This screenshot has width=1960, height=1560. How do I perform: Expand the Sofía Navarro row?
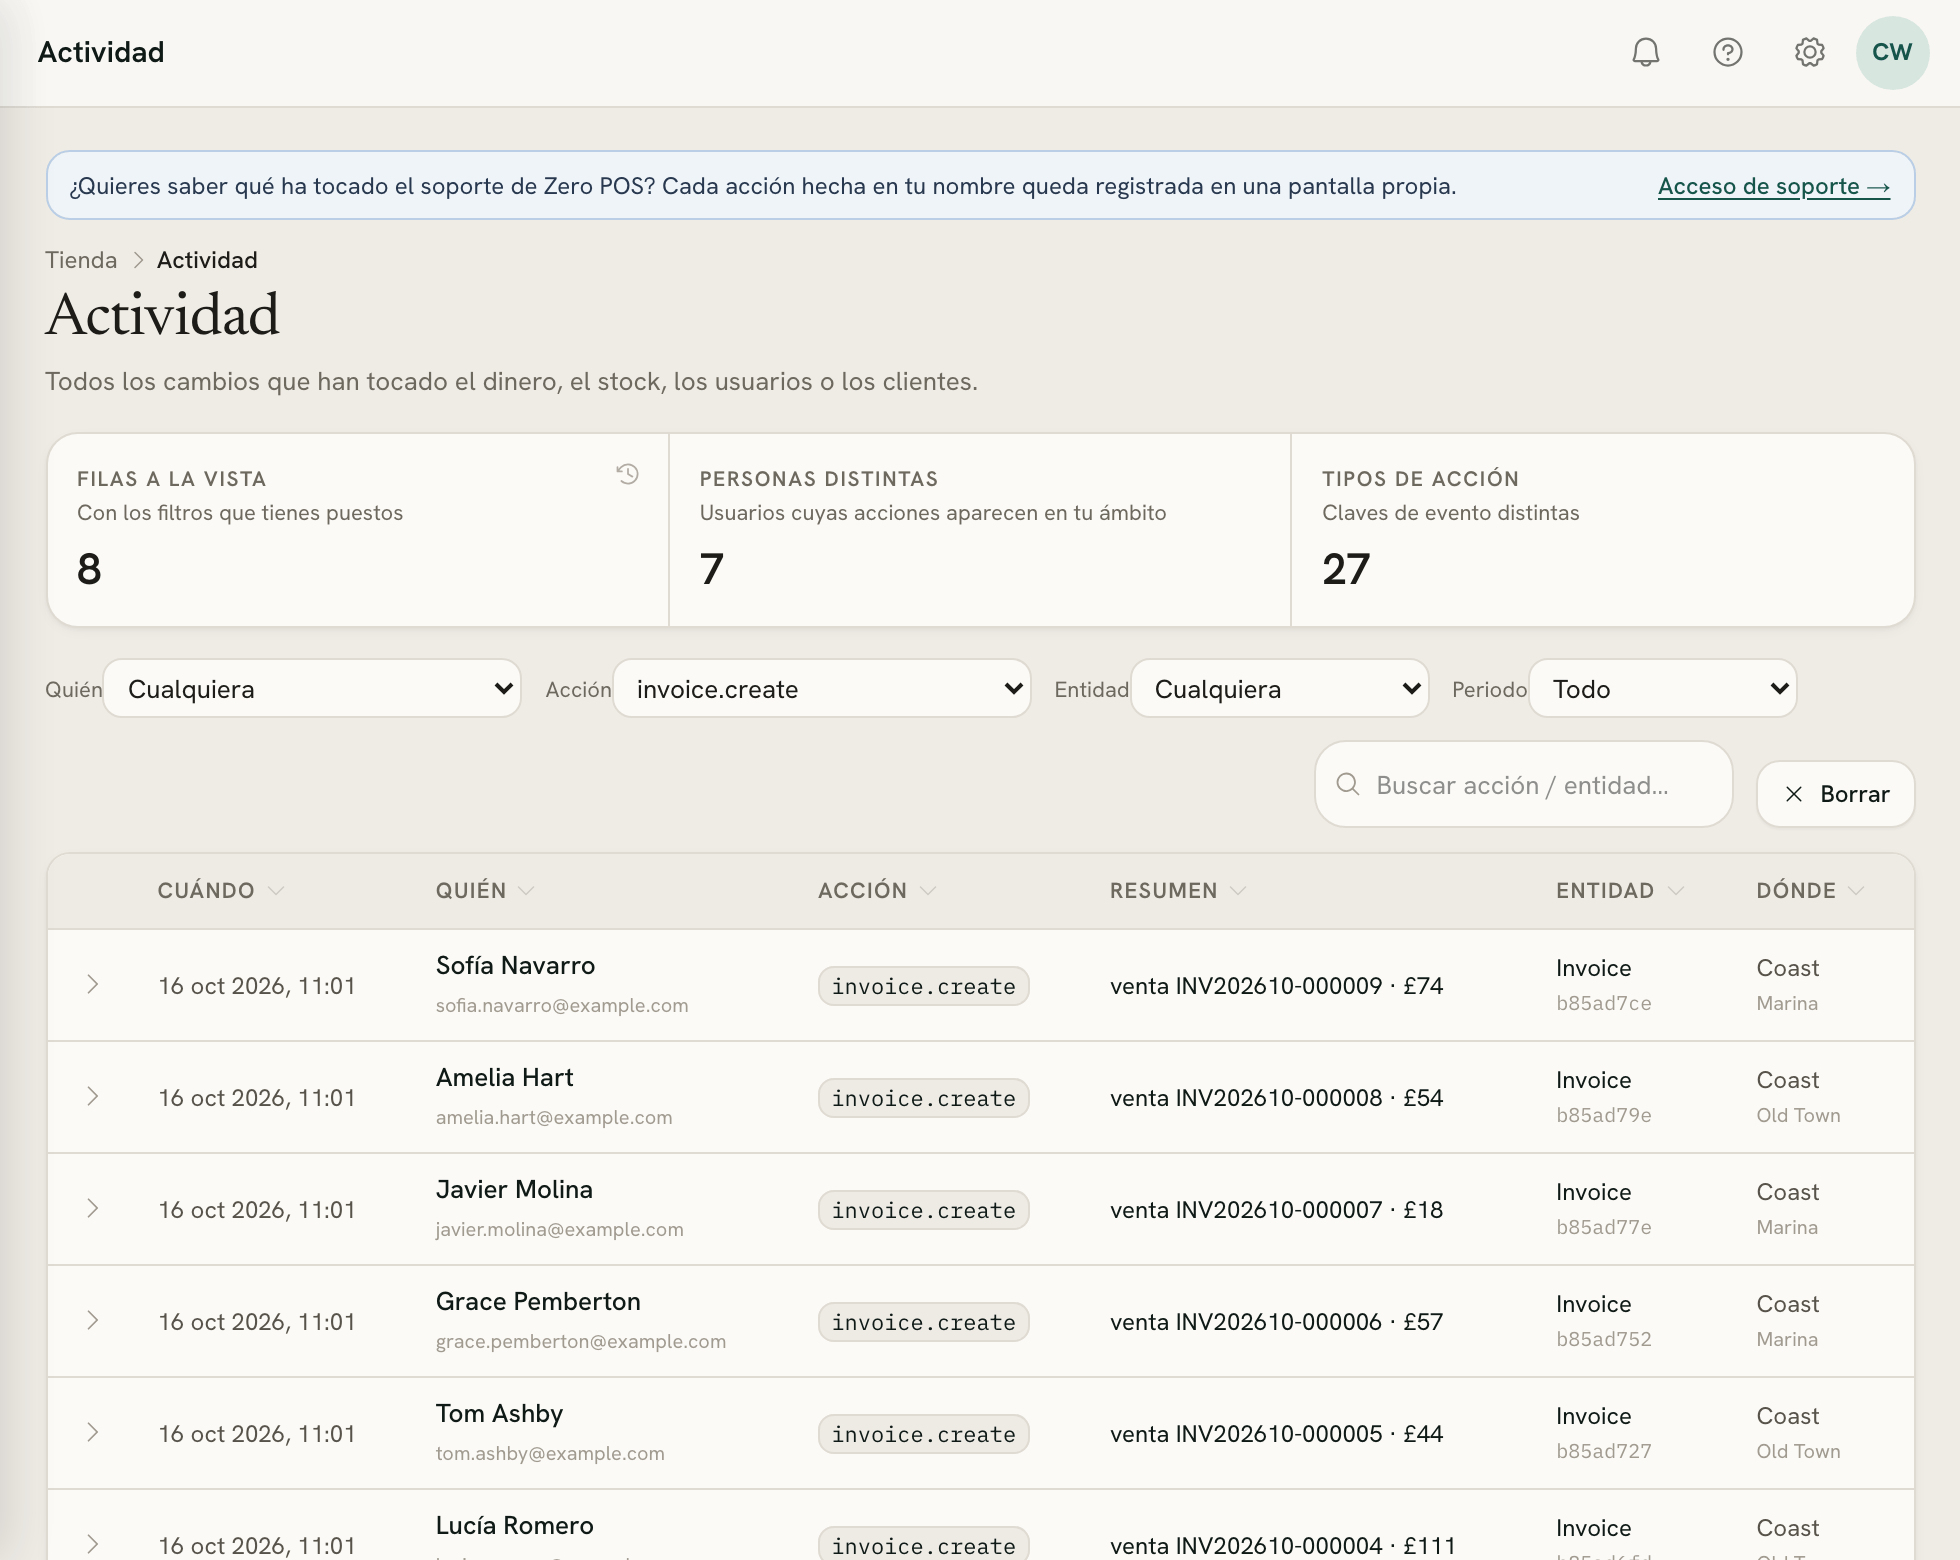point(92,985)
